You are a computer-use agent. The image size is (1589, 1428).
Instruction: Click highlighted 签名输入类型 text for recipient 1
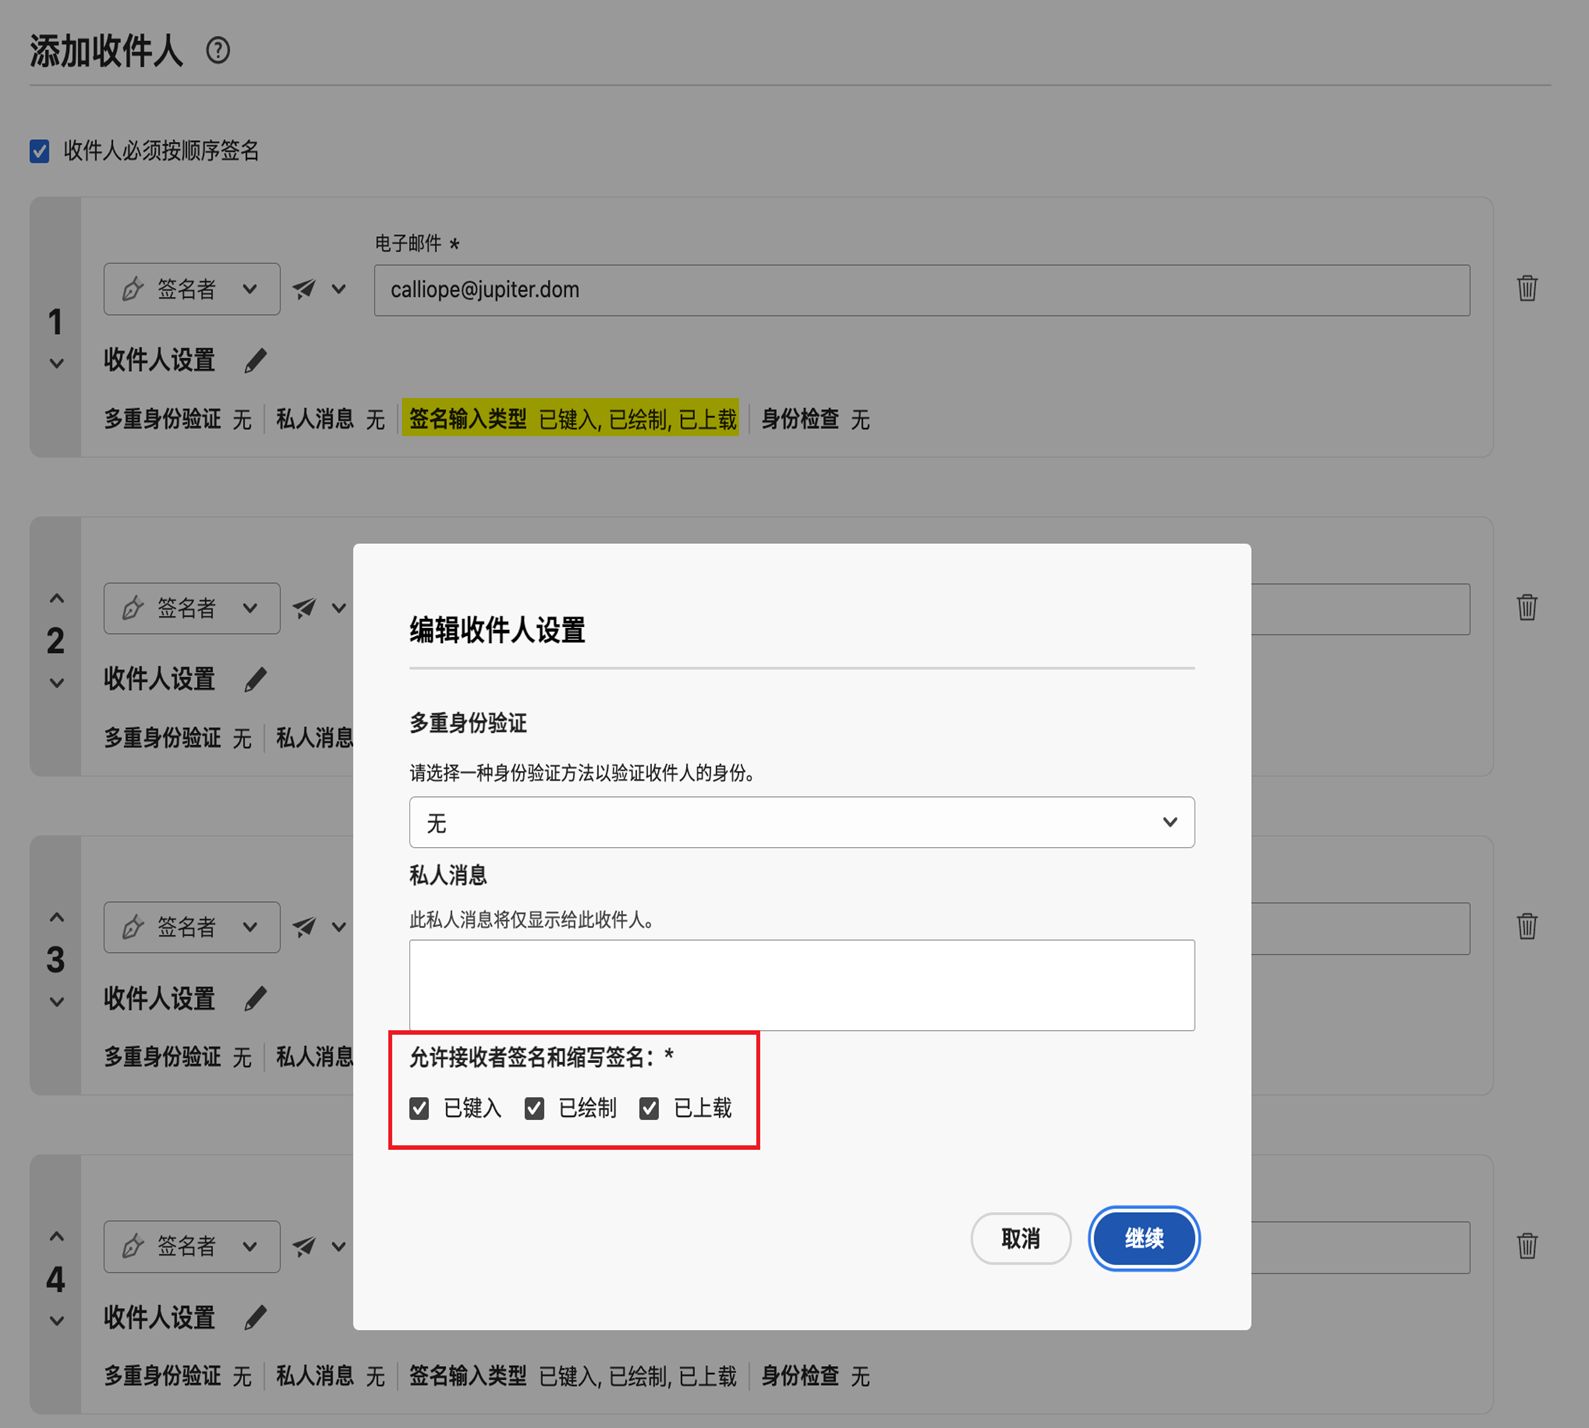pos(572,419)
